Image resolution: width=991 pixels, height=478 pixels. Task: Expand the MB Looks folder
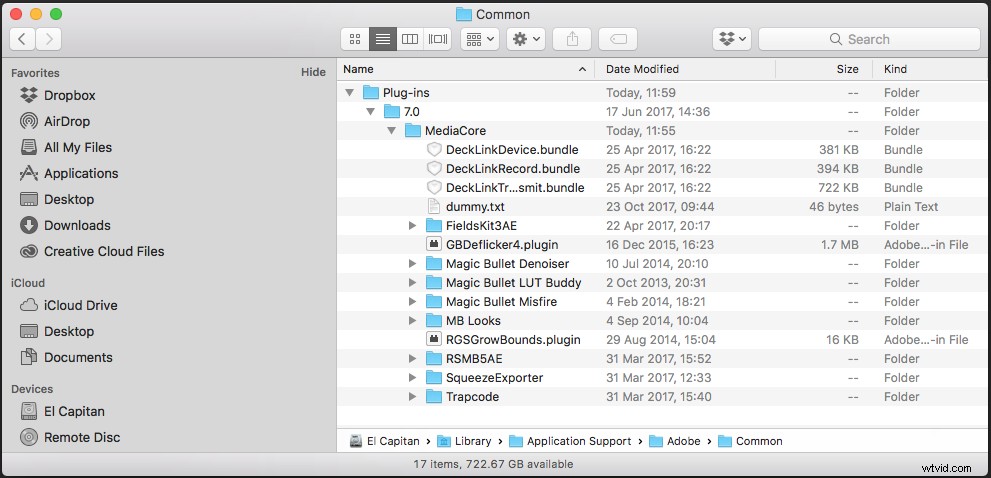(x=412, y=321)
